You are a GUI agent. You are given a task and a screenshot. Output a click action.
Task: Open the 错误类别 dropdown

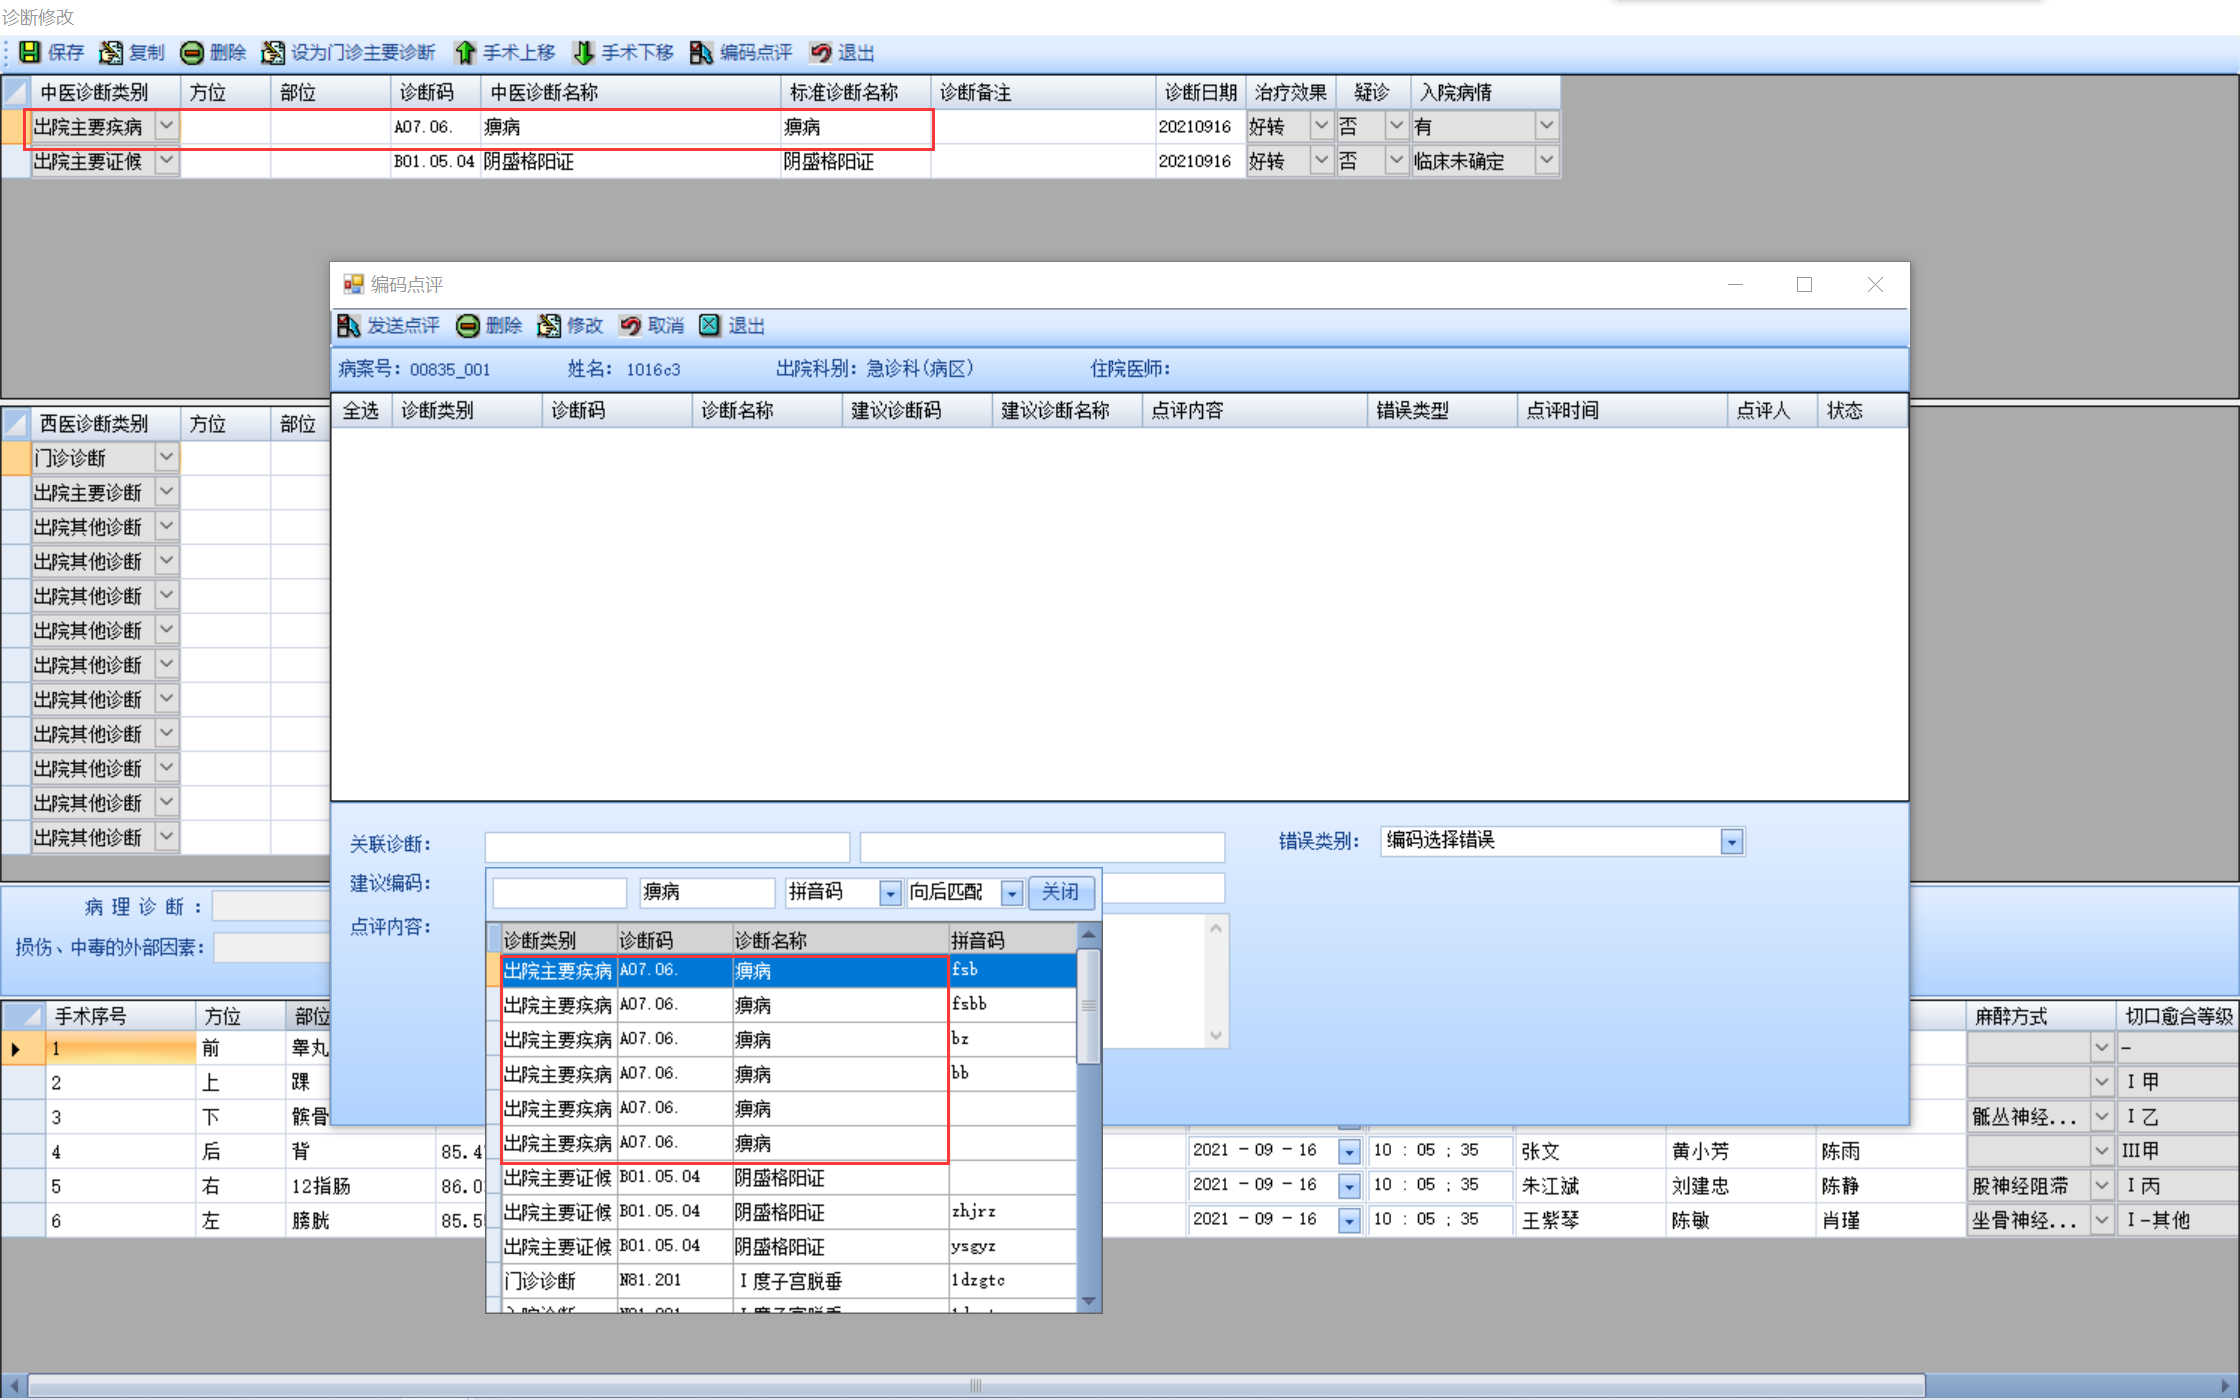[x=1732, y=842]
